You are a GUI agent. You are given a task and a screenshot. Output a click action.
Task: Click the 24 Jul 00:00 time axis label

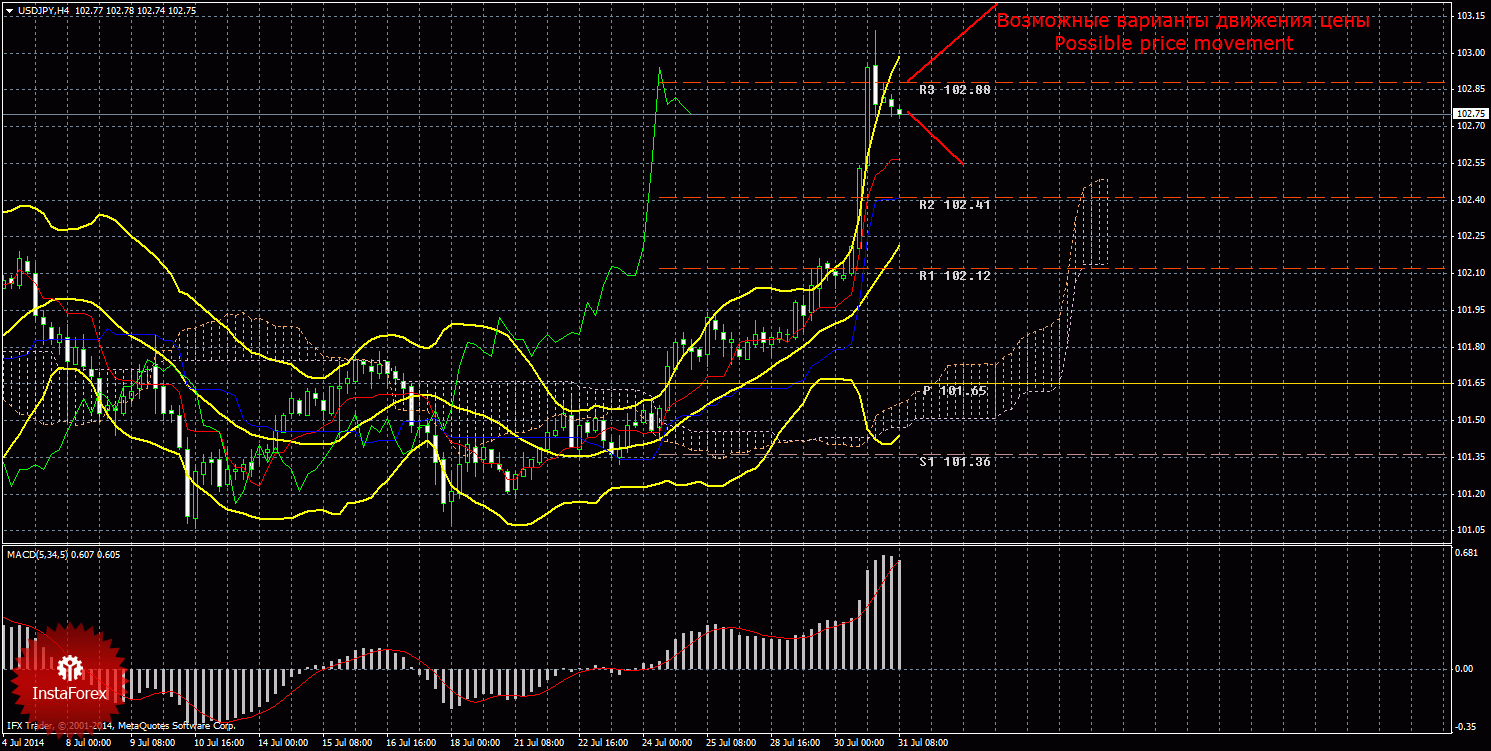pos(667,743)
